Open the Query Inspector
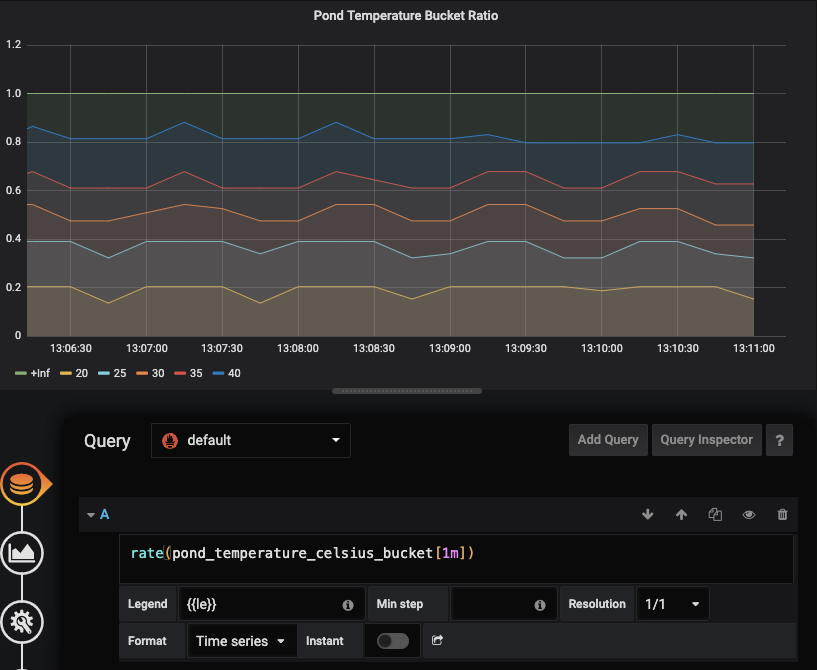817x670 pixels. (707, 440)
